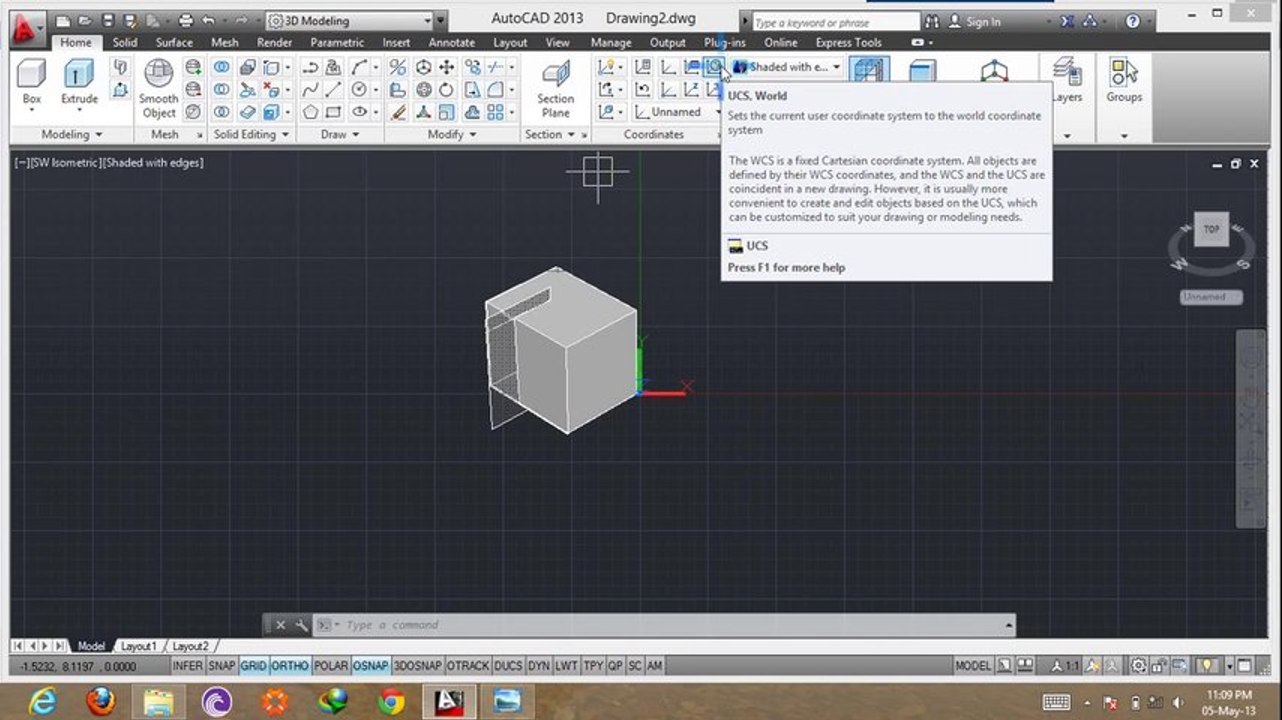Toggle SNAP mode in status bar
This screenshot has width=1282, height=720.
pos(221,666)
